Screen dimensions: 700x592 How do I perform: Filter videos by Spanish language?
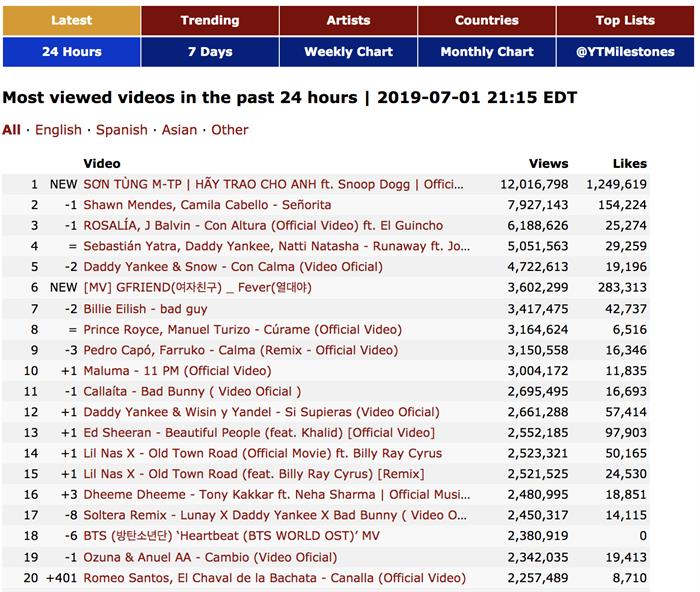pyautogui.click(x=122, y=130)
